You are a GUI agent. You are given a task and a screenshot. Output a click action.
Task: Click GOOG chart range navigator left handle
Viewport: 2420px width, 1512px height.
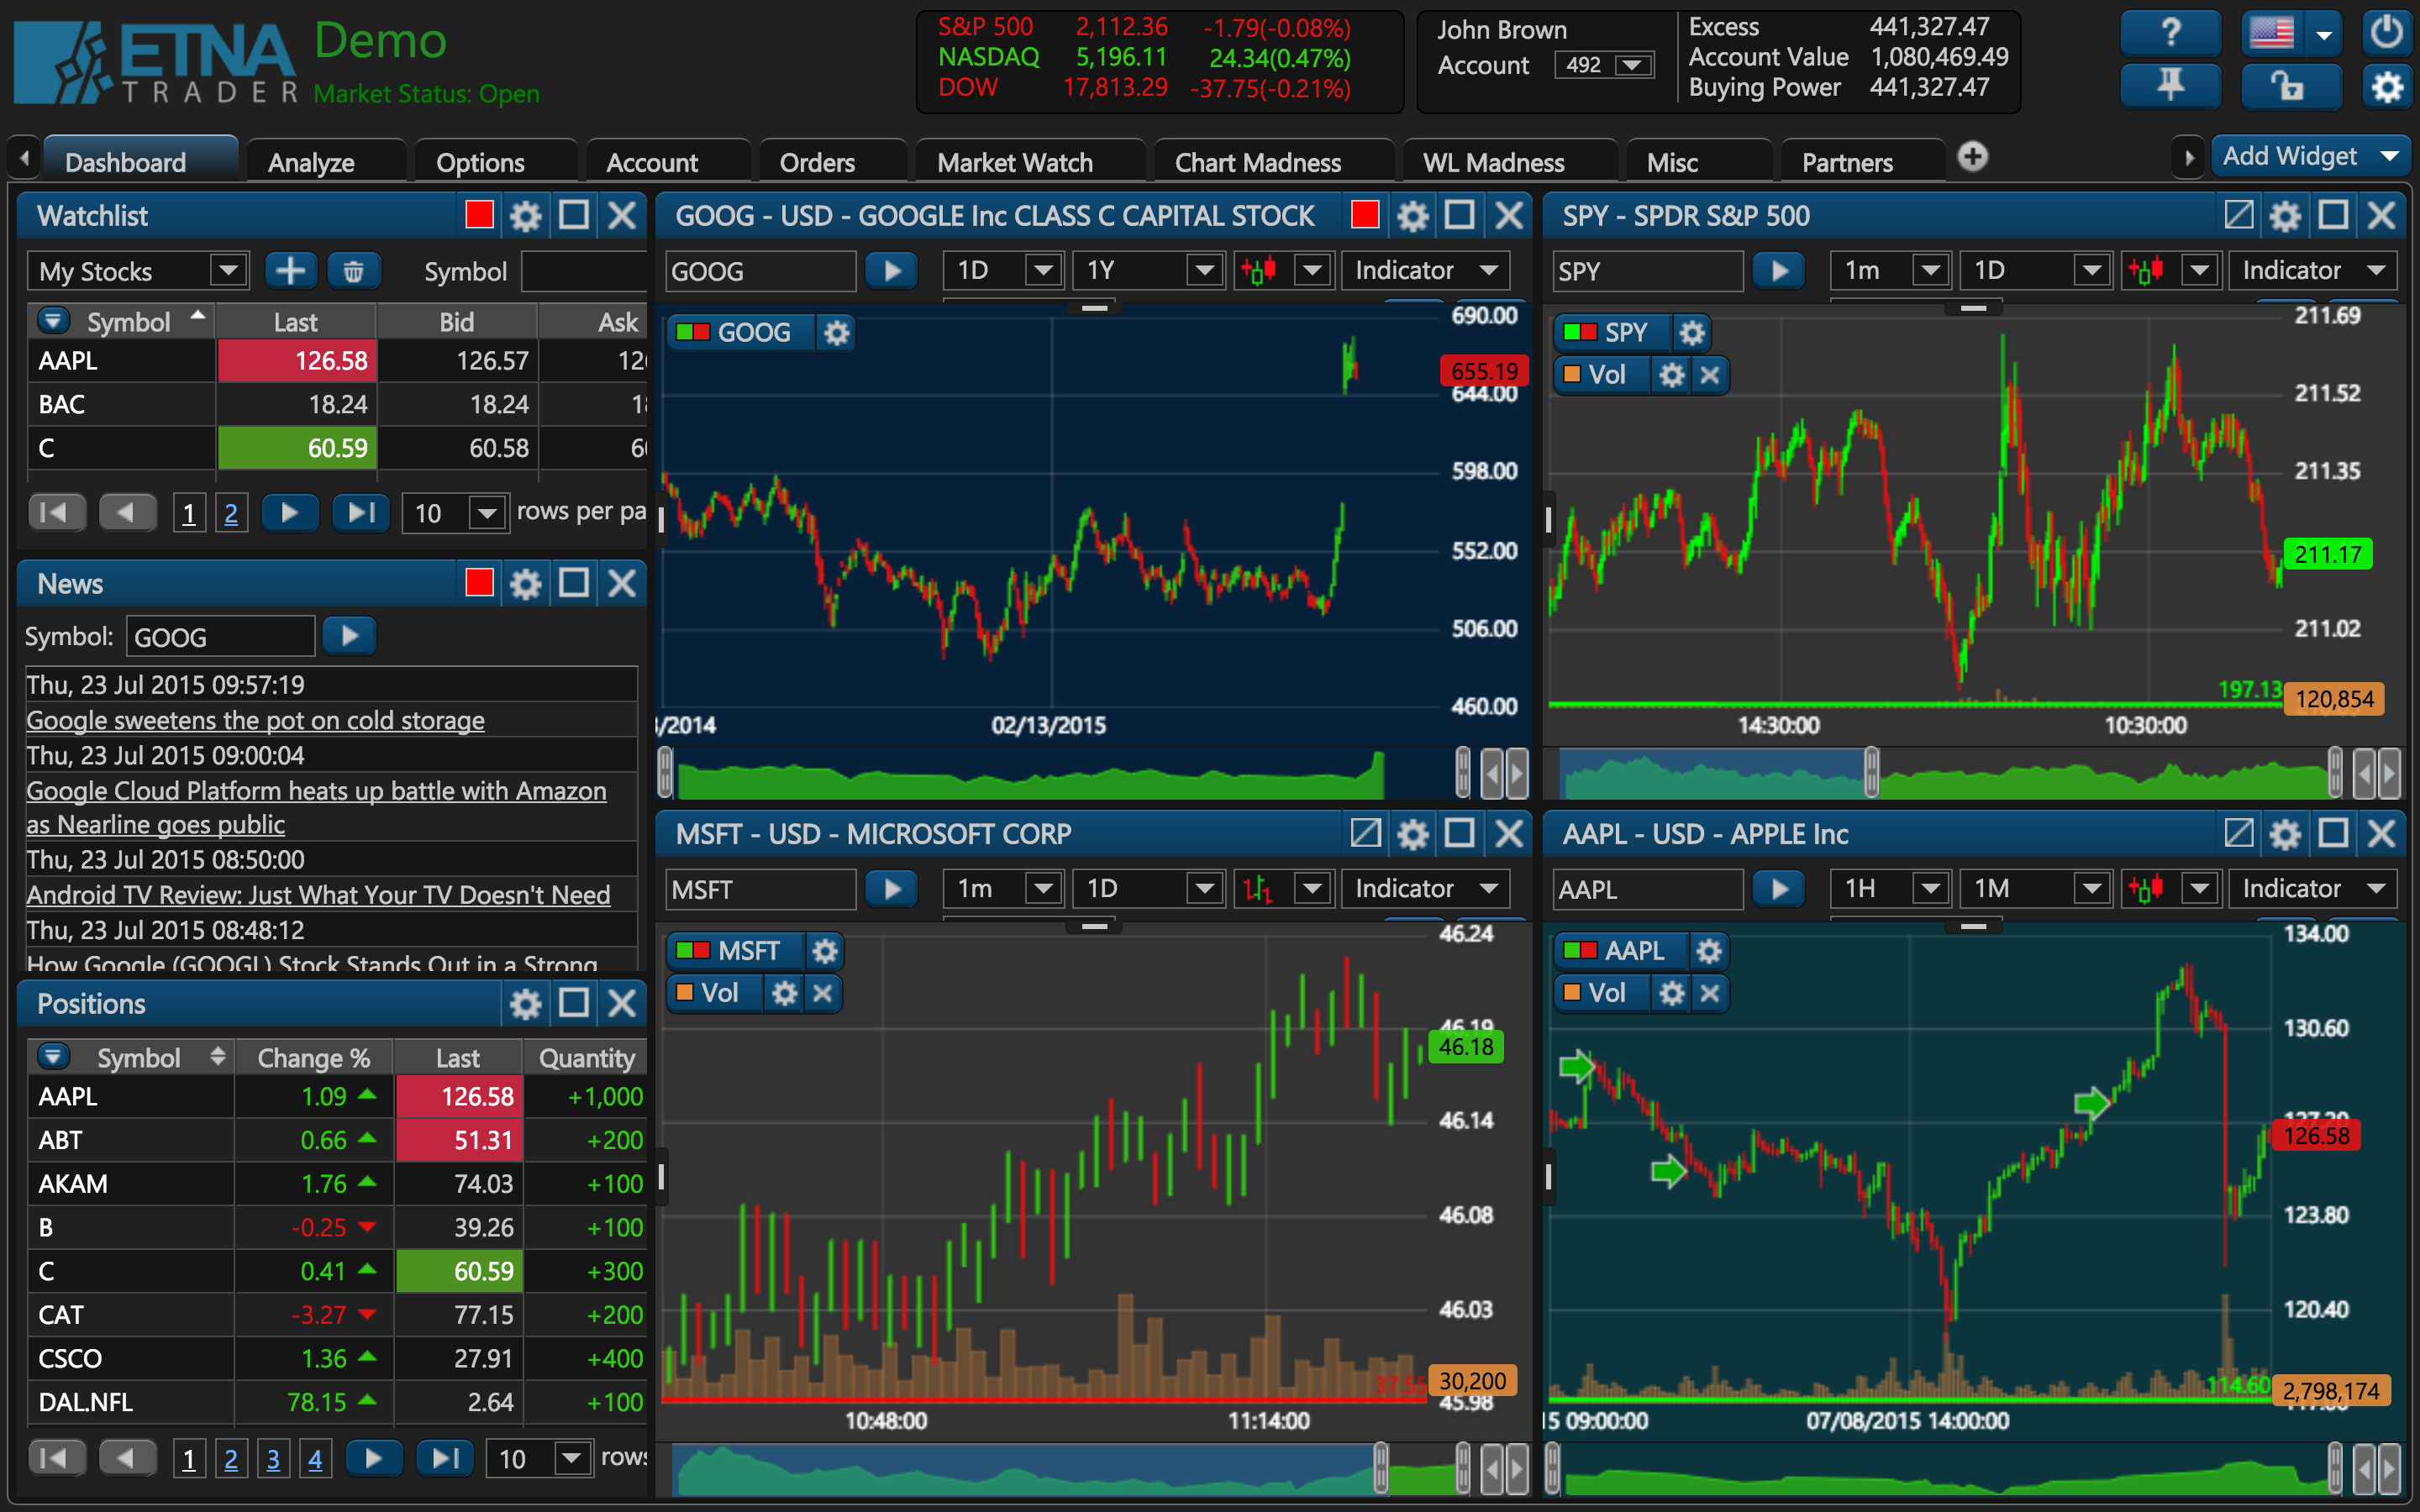[x=666, y=772]
